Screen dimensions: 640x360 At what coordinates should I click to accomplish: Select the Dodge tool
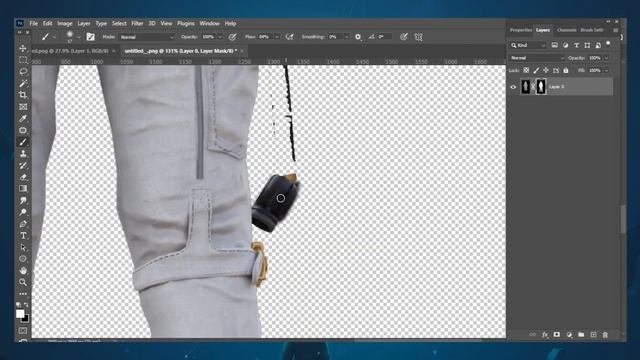click(23, 212)
